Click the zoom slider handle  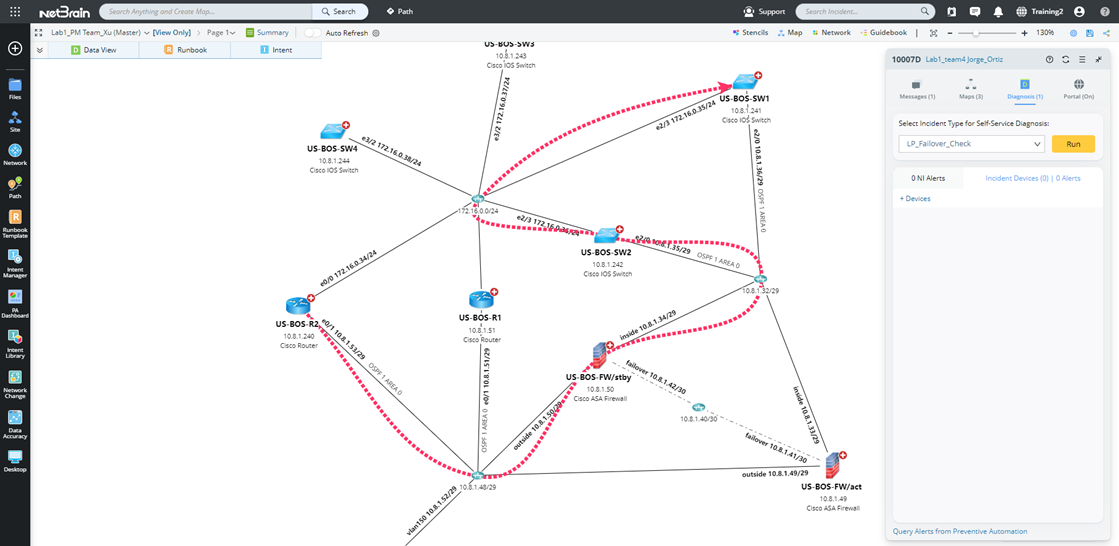(x=976, y=33)
